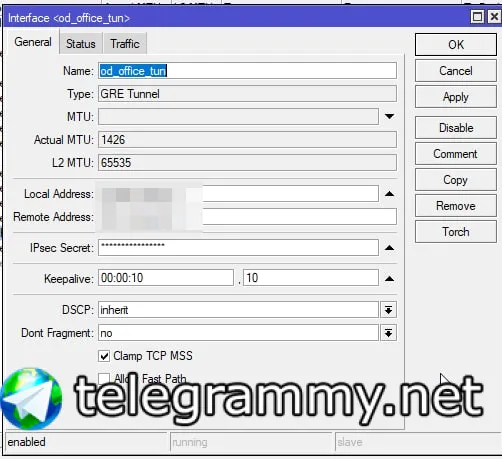Screen dimensions: 502x459
Task: Open the Dont Fragment dropdown list
Action: (388, 333)
